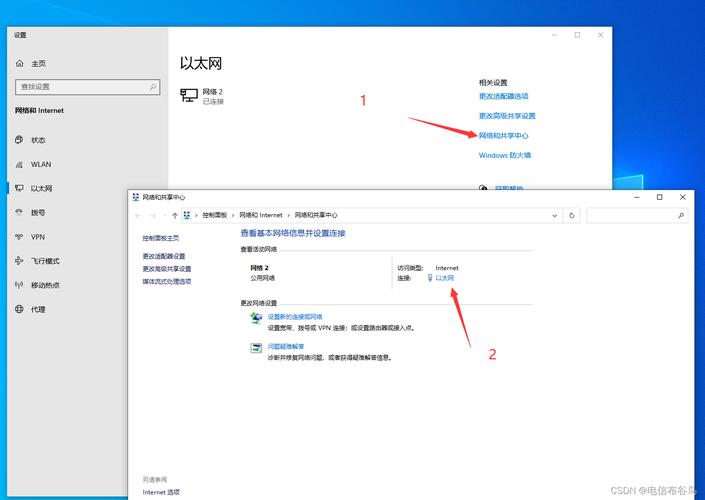The height and width of the screenshot is (500, 705).
Task: Click the new connection setup icon
Action: (x=256, y=318)
